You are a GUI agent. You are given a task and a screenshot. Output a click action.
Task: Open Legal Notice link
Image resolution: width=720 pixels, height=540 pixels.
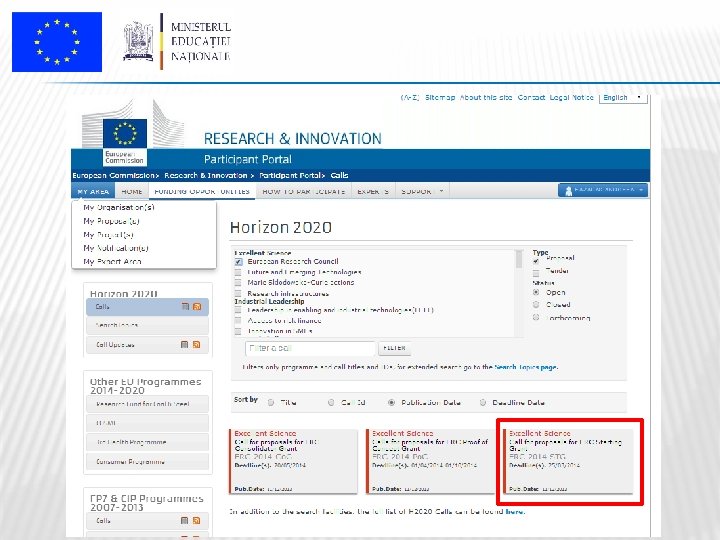pos(572,97)
